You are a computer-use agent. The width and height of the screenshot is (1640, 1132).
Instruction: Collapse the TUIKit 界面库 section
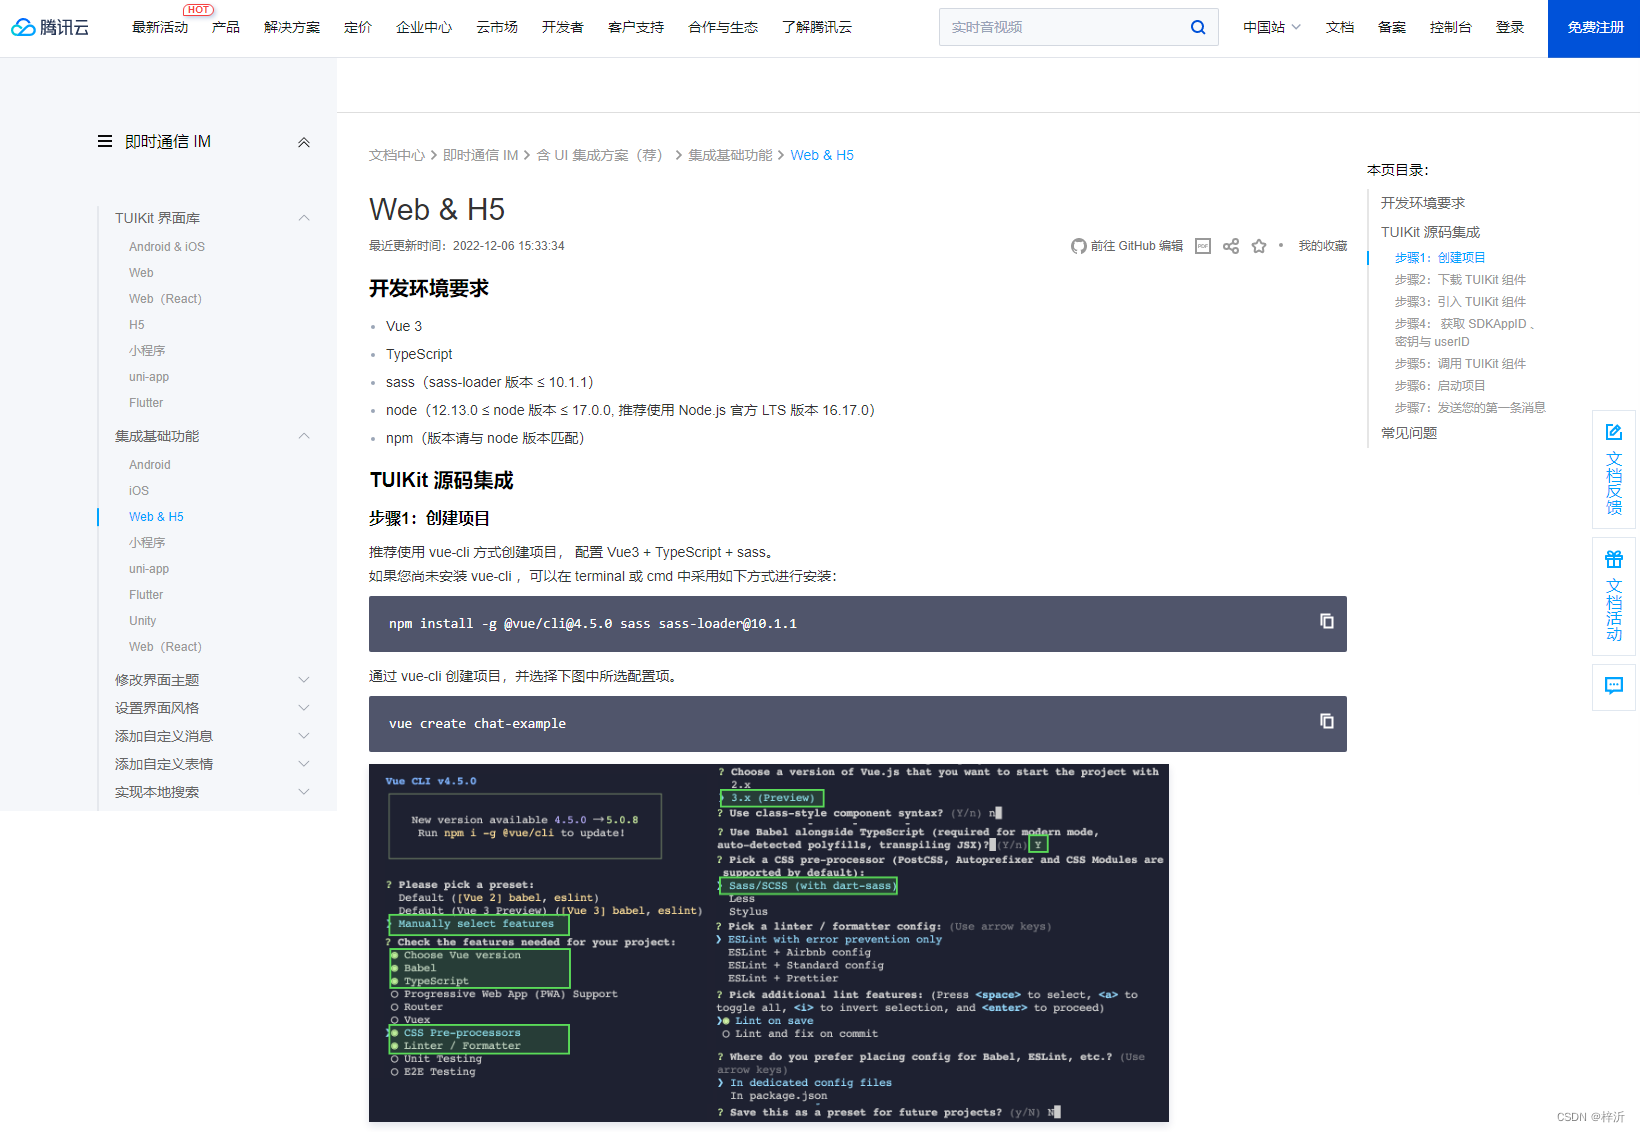click(304, 218)
